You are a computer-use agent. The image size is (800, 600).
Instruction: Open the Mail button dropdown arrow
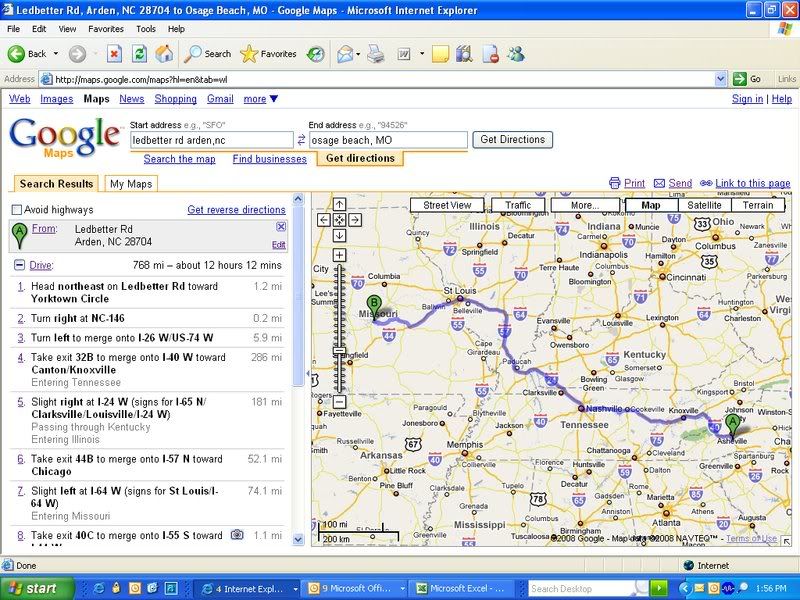[358, 54]
